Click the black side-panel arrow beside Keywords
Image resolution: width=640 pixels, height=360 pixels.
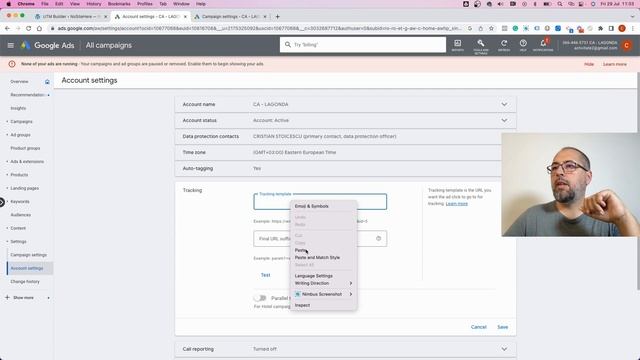[x=2, y=202]
